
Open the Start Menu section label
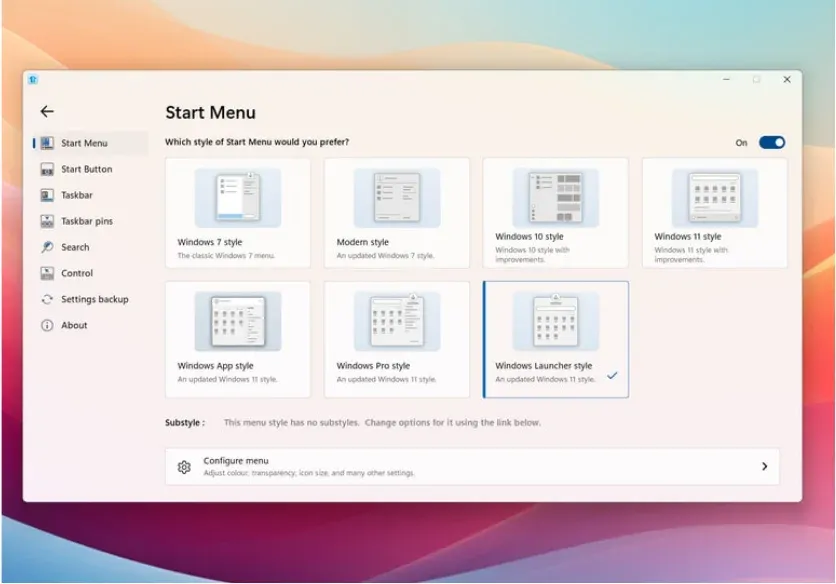[84, 143]
